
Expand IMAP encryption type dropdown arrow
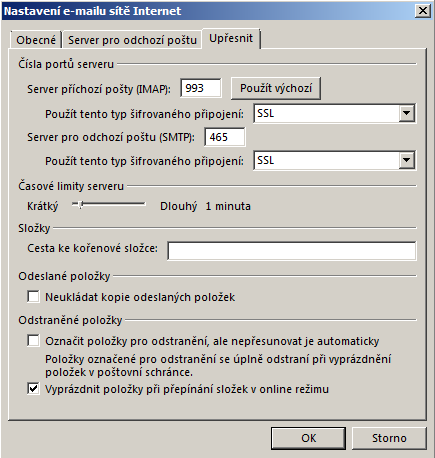click(x=407, y=113)
